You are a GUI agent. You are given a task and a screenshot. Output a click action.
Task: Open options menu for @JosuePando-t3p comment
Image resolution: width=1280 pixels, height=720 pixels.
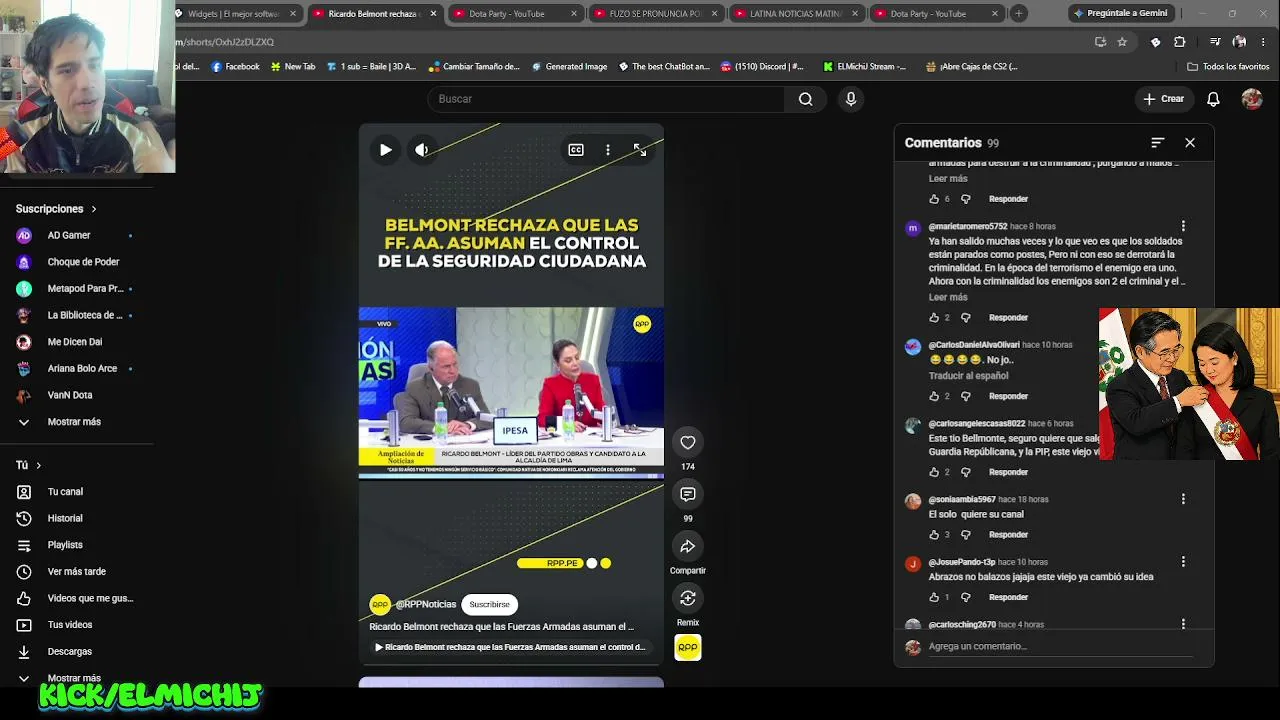pyautogui.click(x=1183, y=562)
